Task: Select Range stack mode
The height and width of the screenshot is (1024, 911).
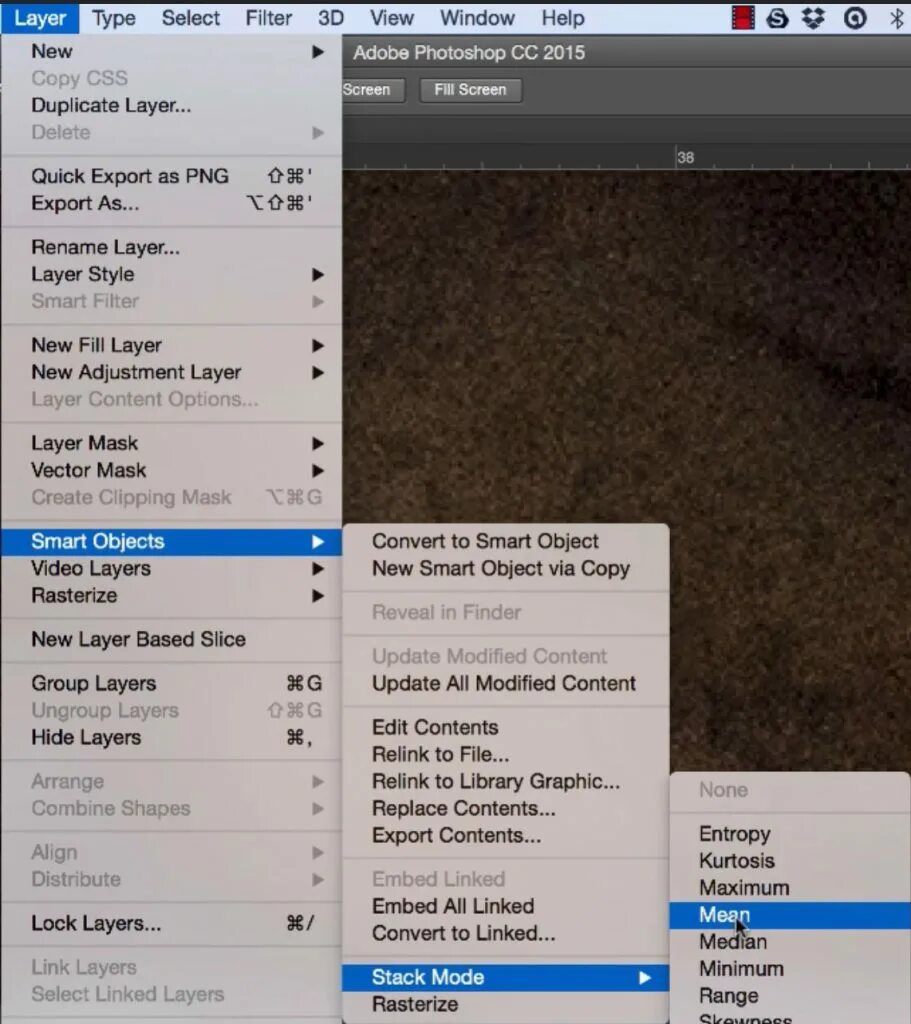Action: [790, 996]
